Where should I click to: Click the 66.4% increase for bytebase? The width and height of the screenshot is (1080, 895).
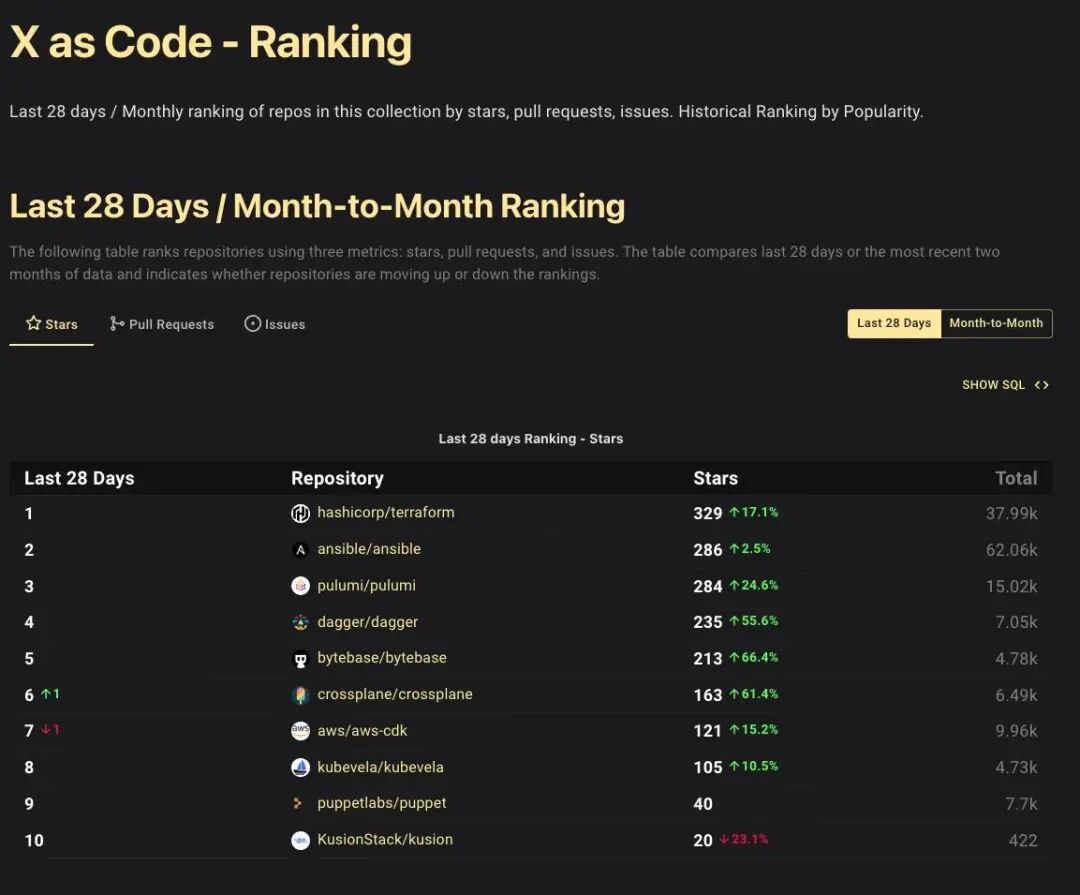pos(754,657)
